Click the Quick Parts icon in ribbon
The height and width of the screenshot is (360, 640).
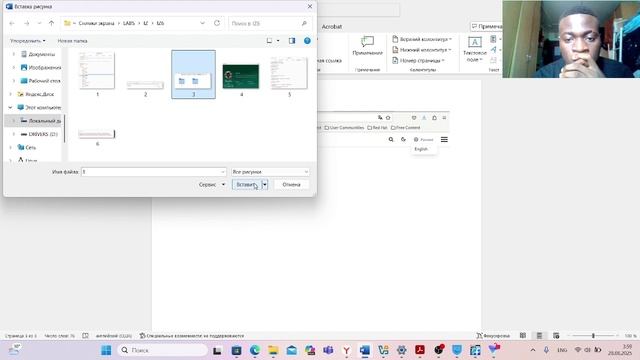point(493,39)
